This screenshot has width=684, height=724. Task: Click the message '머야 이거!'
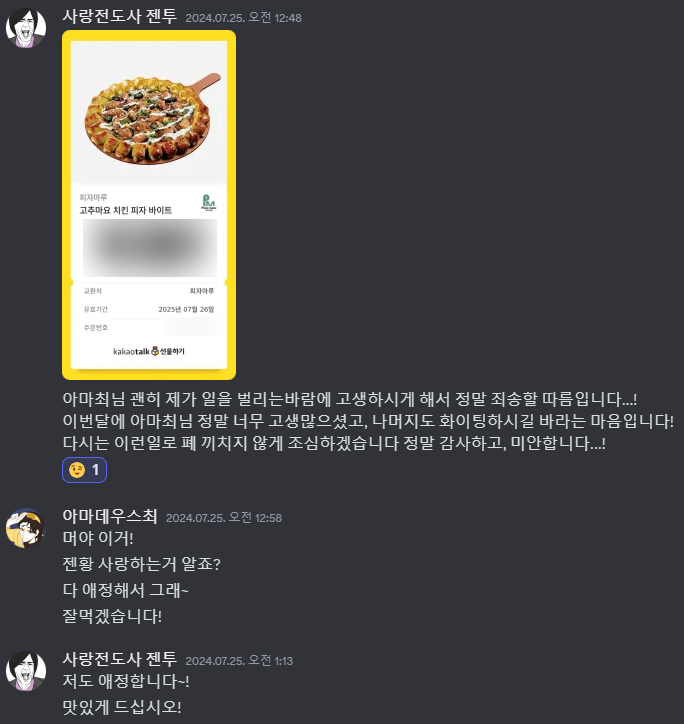coord(98,538)
